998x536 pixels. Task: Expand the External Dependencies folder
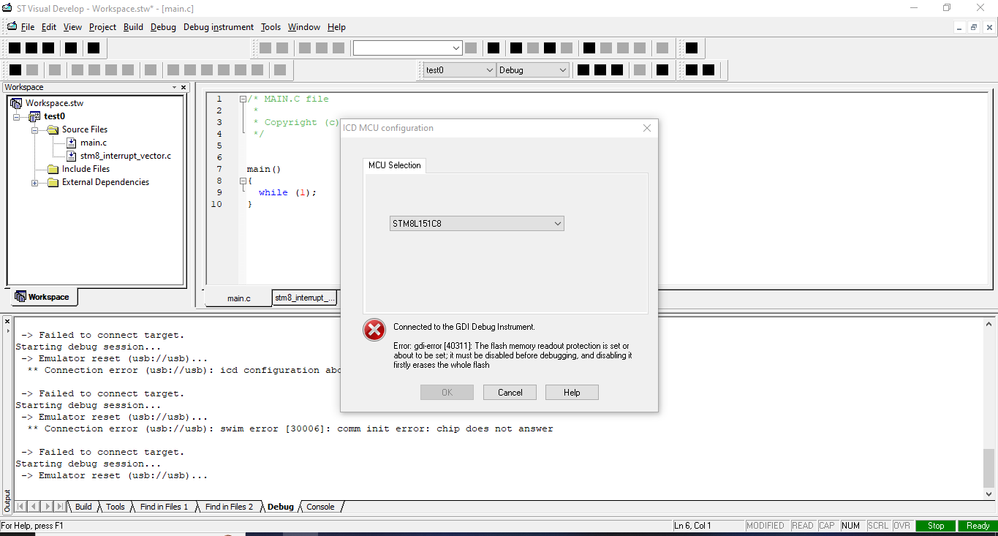(35, 183)
